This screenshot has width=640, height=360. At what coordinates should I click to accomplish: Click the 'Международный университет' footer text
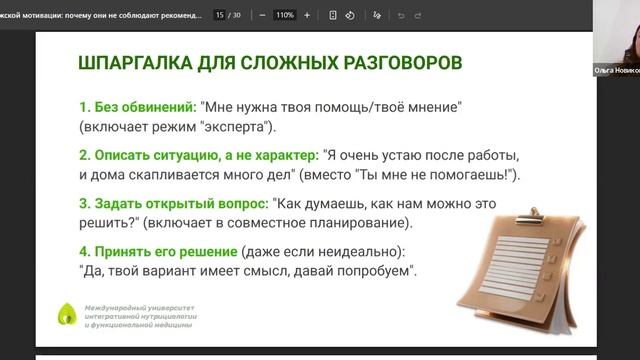(x=140, y=308)
